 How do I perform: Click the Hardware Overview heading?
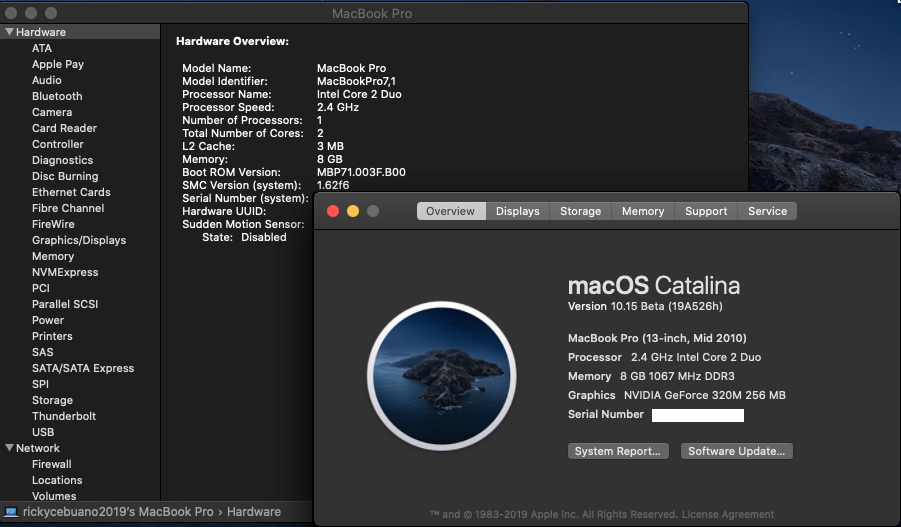(x=232, y=41)
